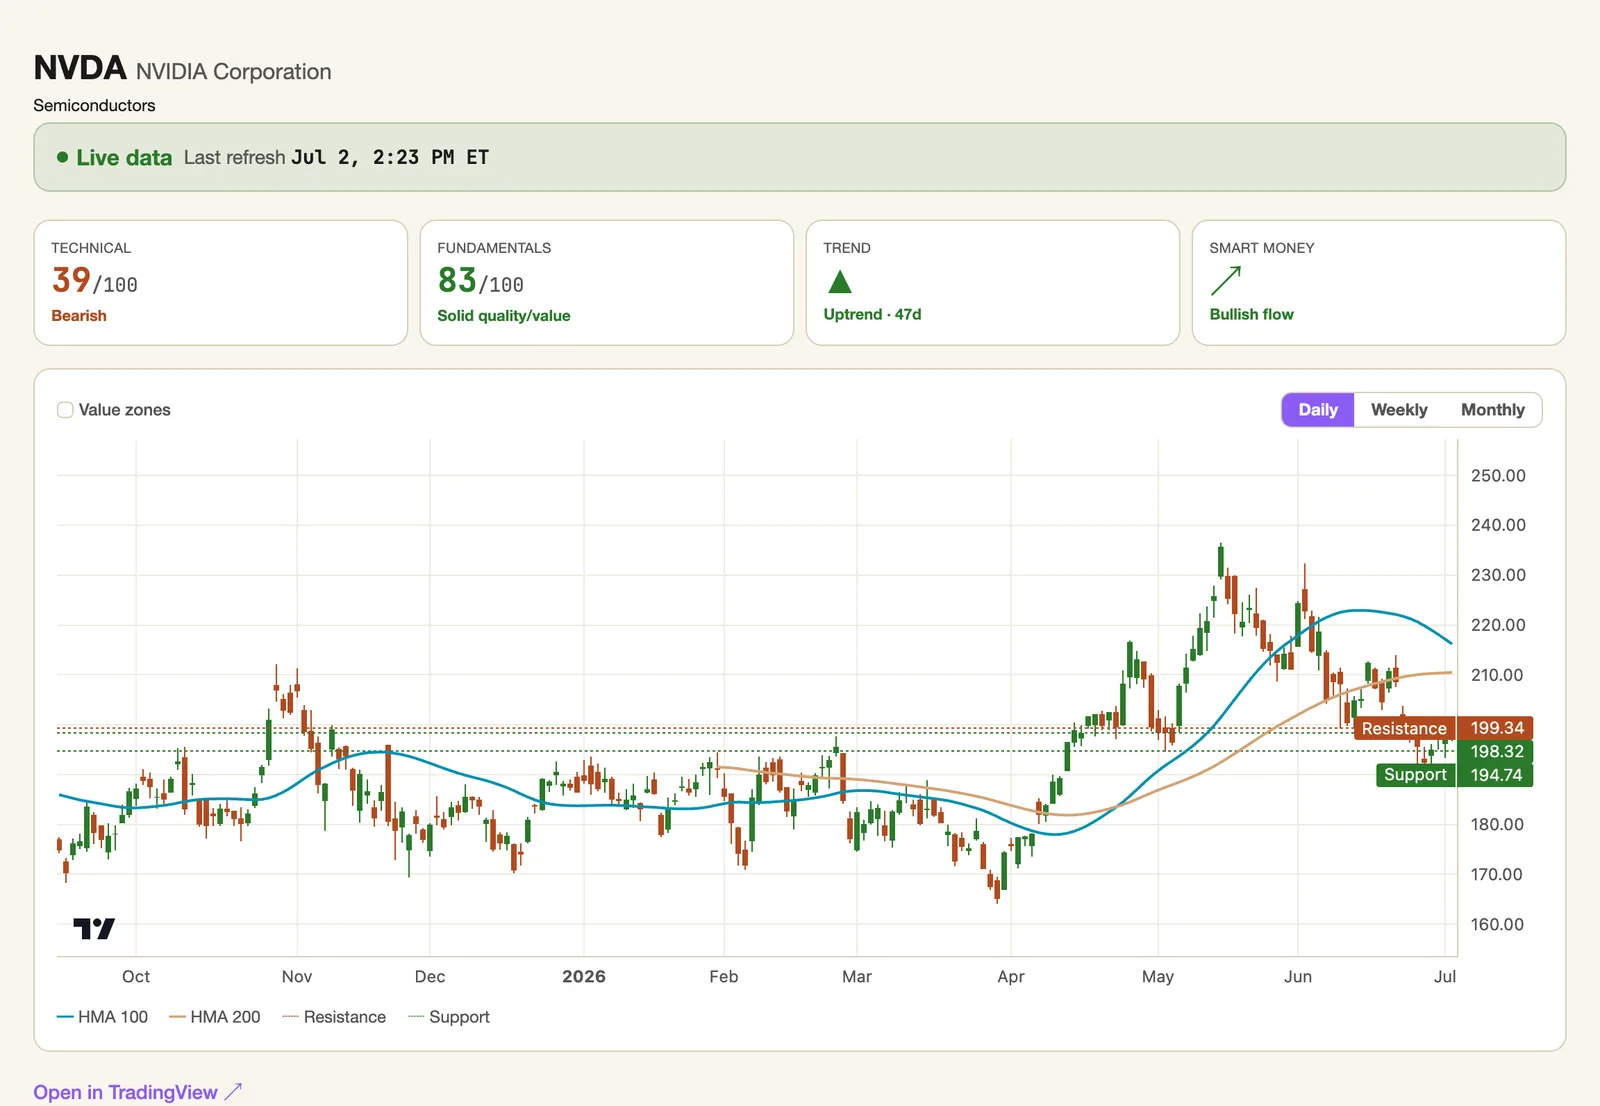
Task: Click the Mar date axis label
Action: click(857, 977)
